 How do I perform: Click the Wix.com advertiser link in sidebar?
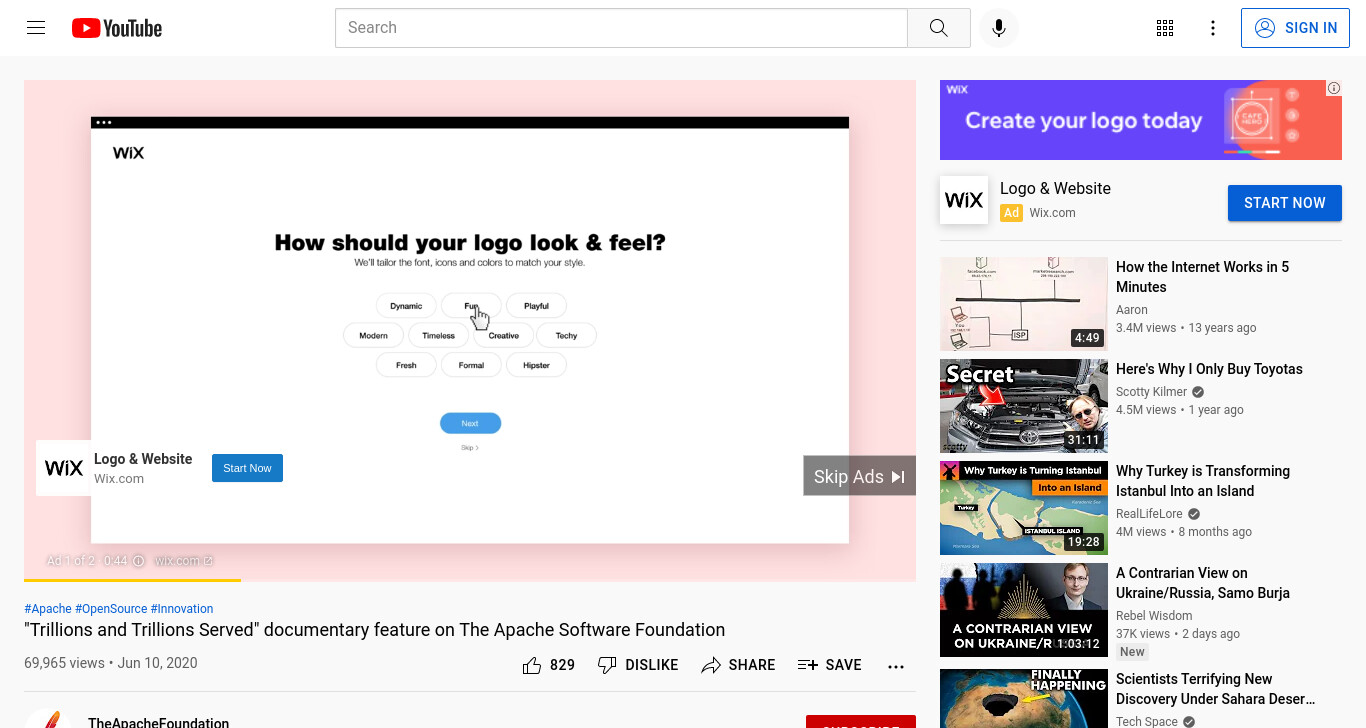coord(1053,213)
